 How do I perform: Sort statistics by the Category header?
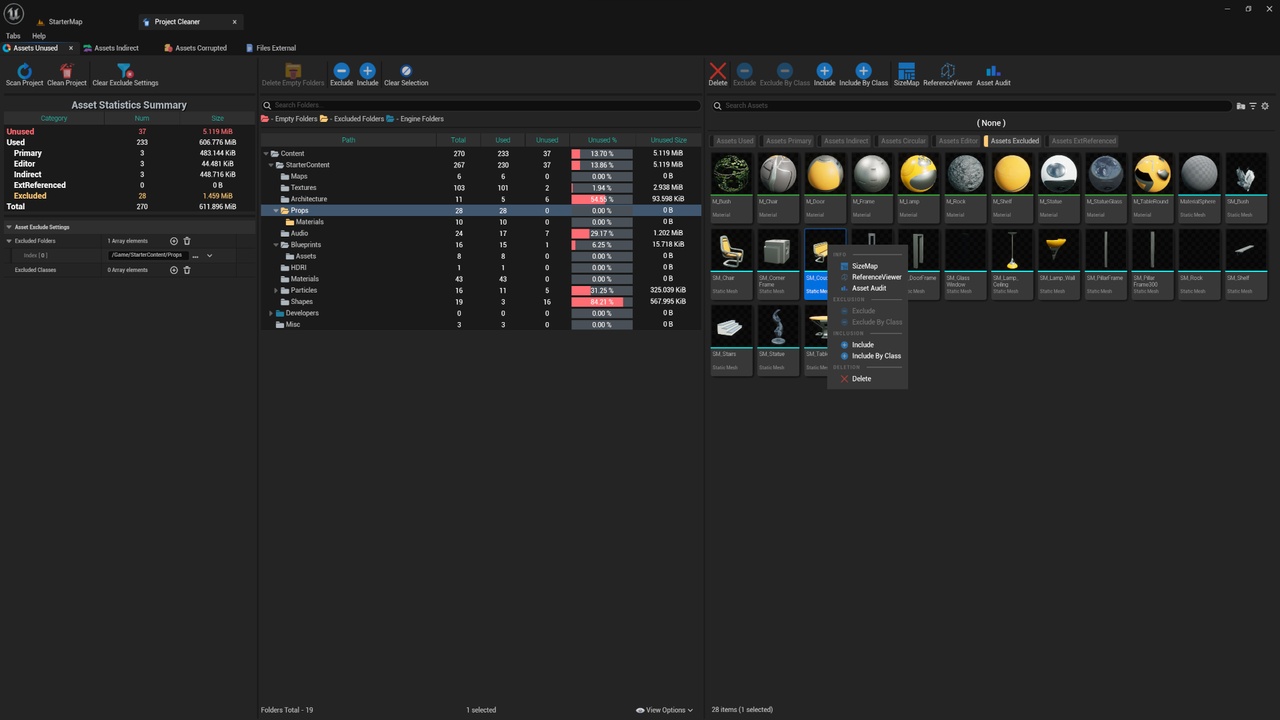coord(54,119)
